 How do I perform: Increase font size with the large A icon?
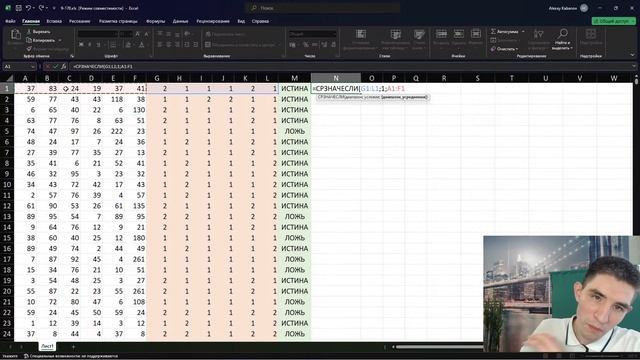[138, 34]
